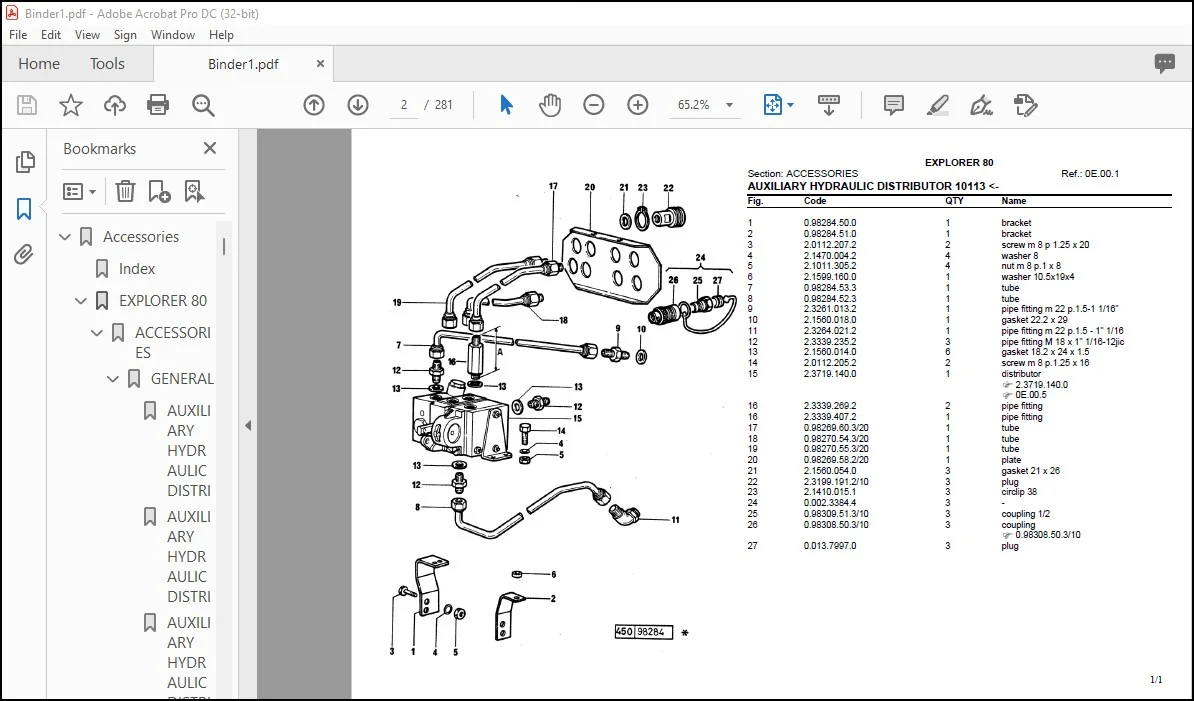Open the bookmarks options dropdown
Viewport: 1194px width, 701px height.
point(79,191)
